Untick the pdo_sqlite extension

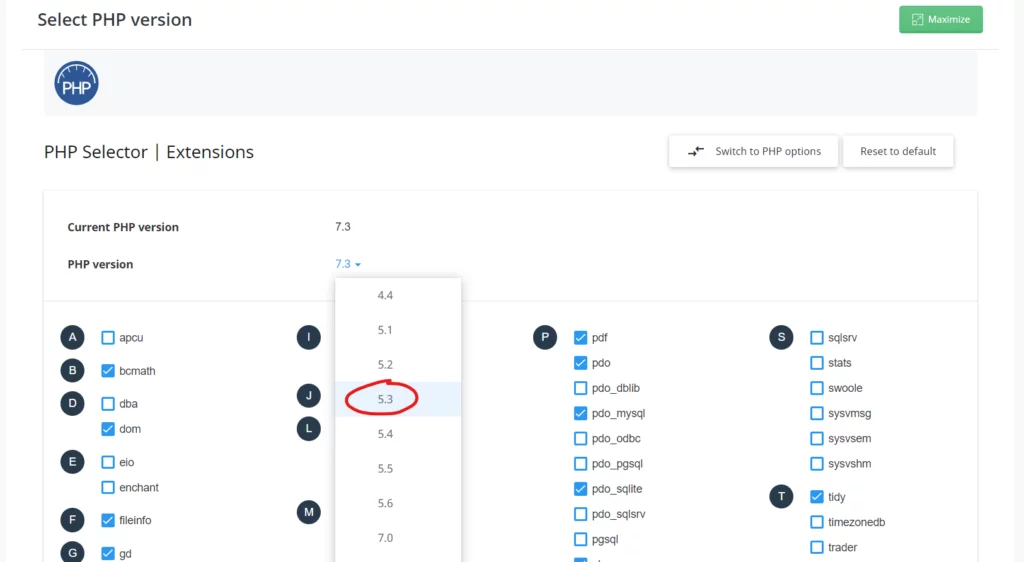click(581, 489)
